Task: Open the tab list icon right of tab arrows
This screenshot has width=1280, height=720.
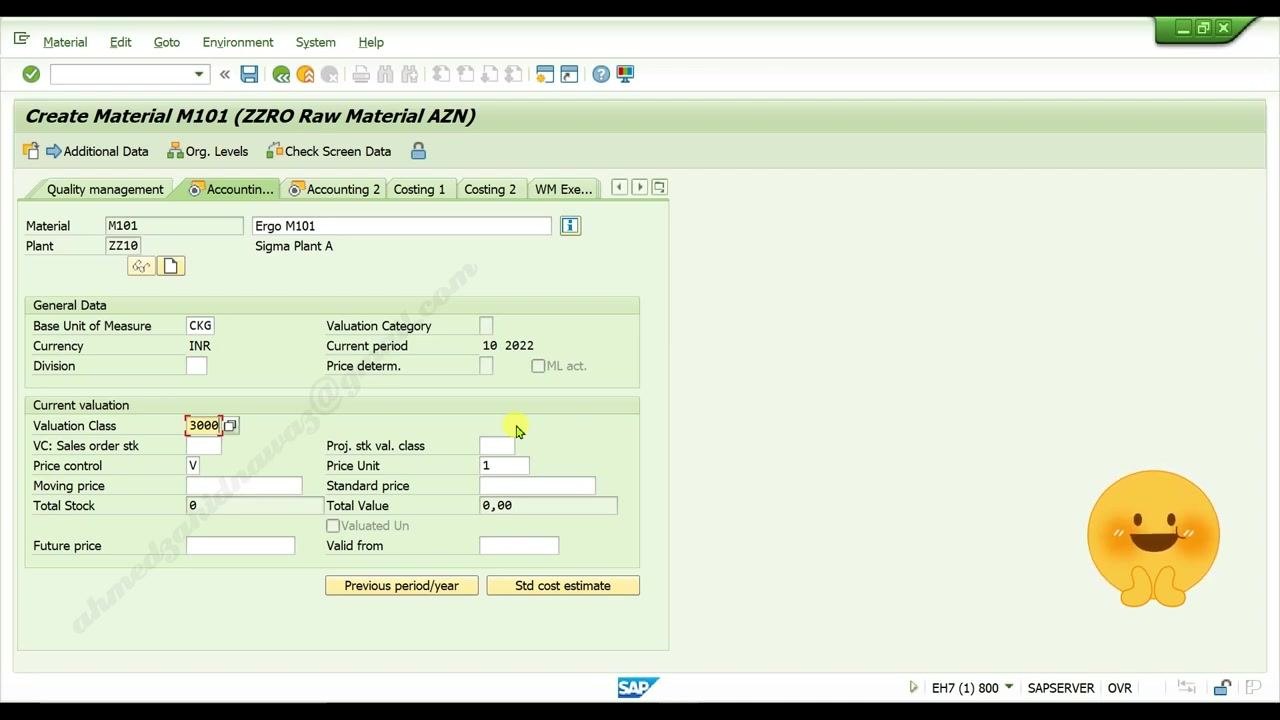Action: 660,187
